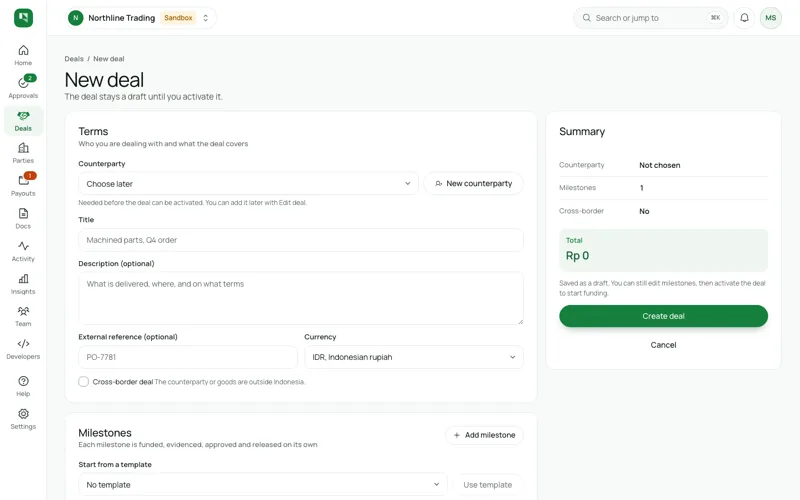Open Payouts in the sidebar
The image size is (800, 500).
[23, 186]
